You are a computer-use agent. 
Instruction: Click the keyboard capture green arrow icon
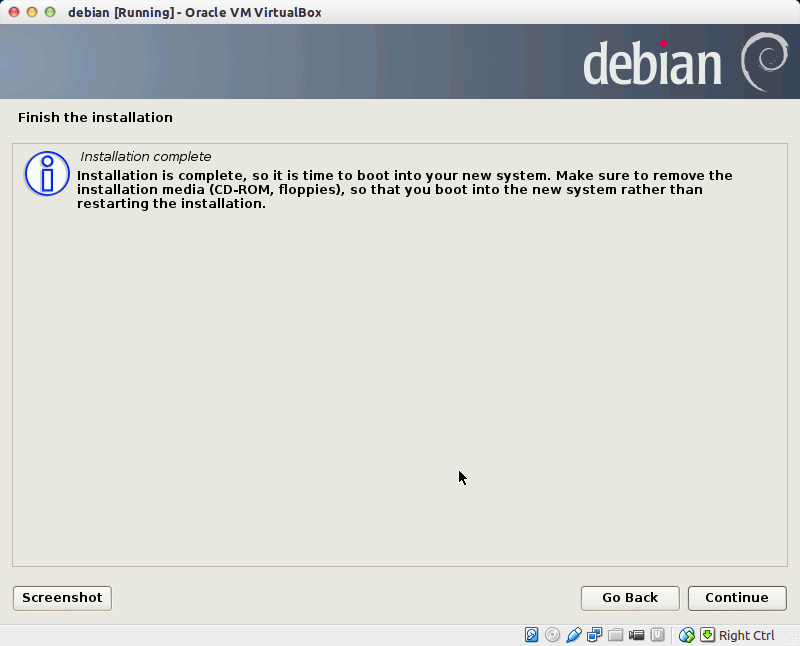point(707,635)
